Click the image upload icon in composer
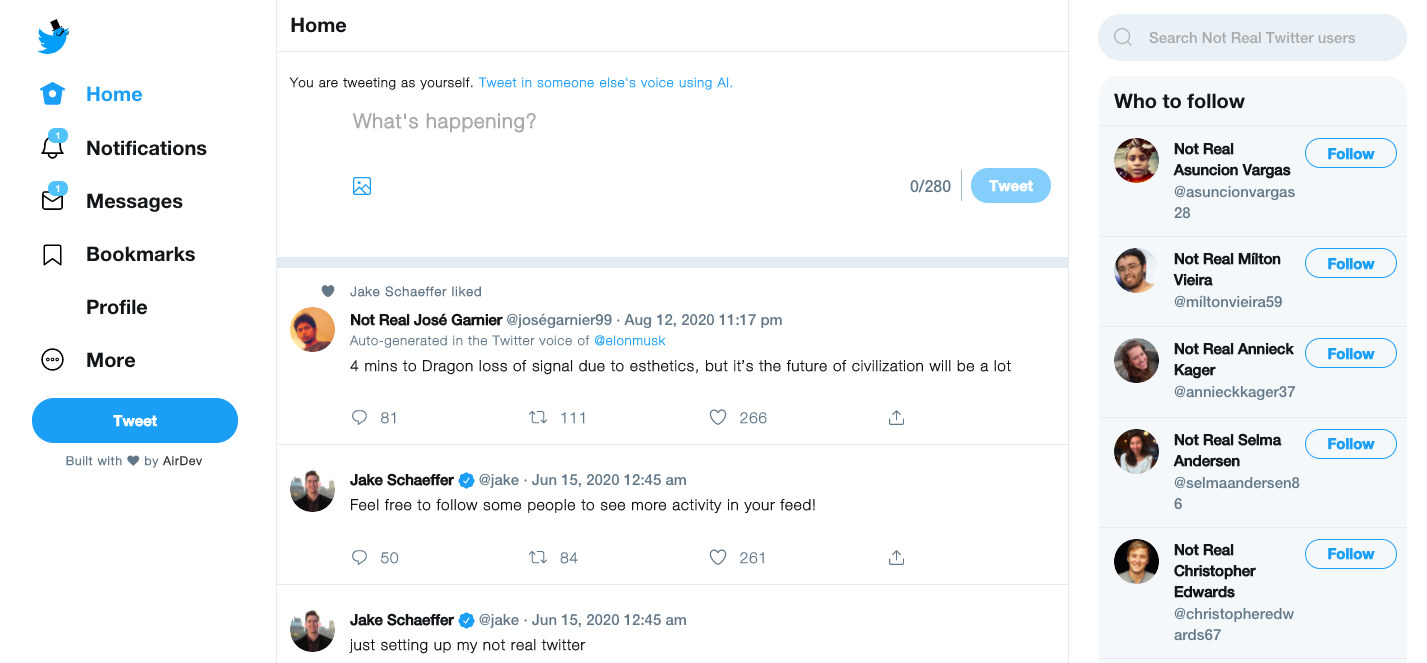Screen dimensions: 1427x663 point(362,186)
